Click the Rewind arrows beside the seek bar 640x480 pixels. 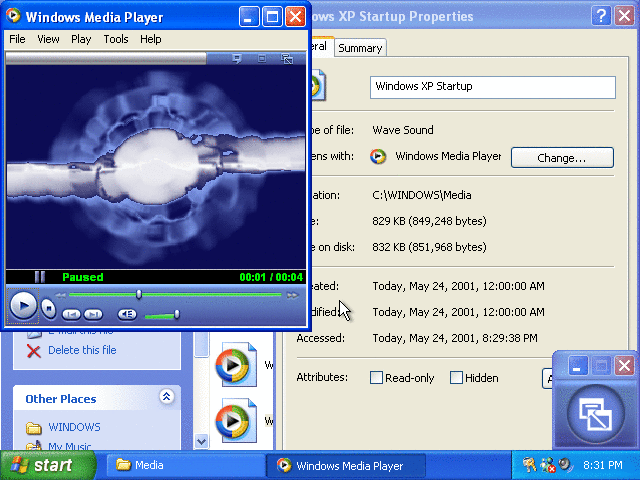click(60, 295)
